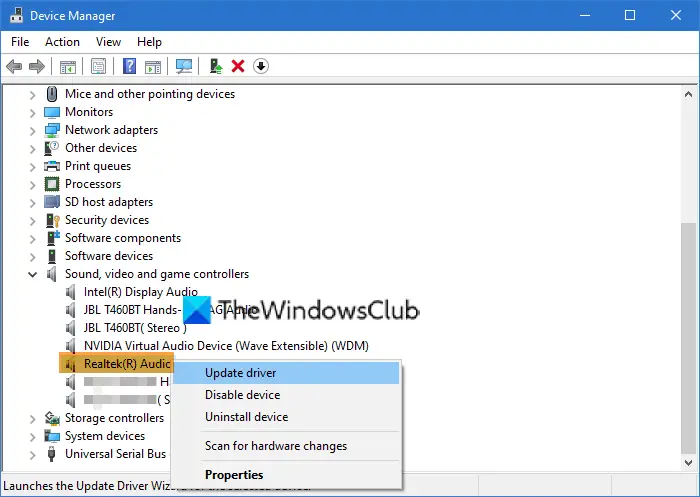This screenshot has height=497, width=700.
Task: Click the SD host adapters icon
Action: point(52,202)
